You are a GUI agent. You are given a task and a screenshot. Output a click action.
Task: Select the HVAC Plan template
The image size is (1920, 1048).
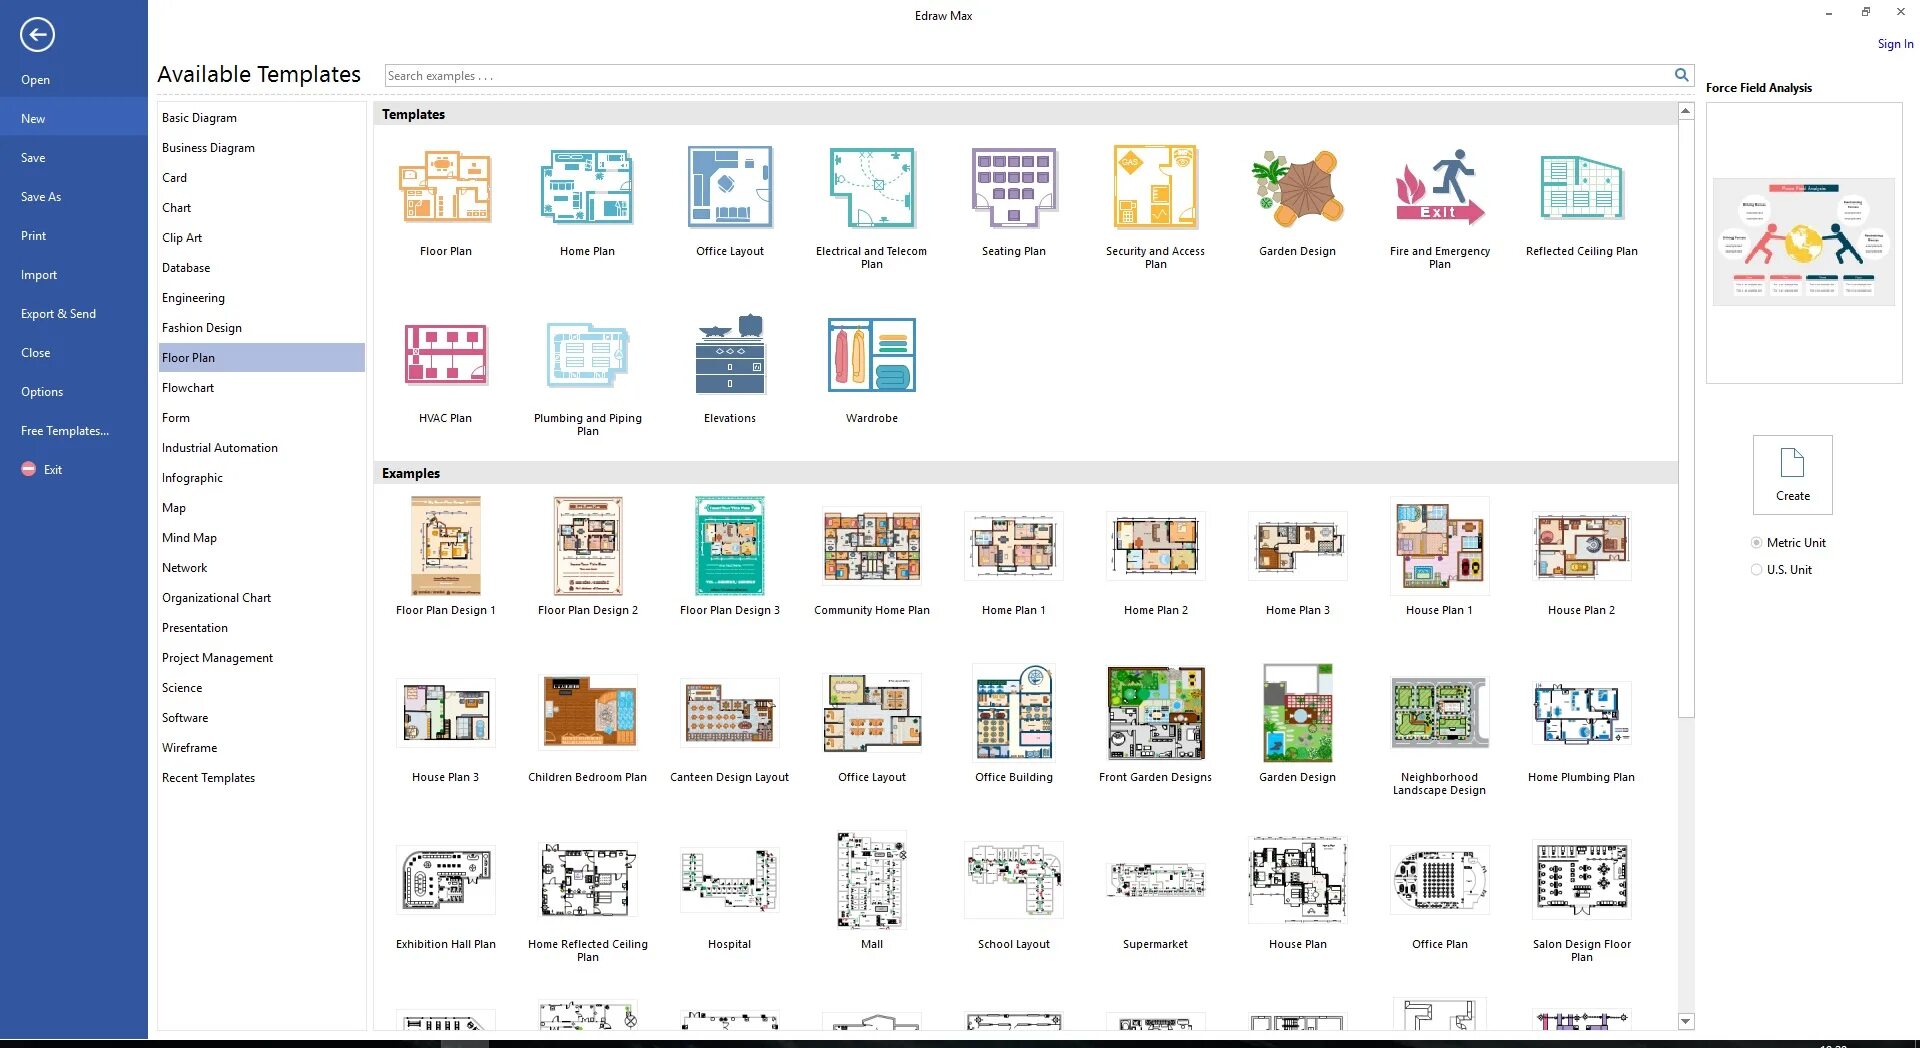point(446,354)
